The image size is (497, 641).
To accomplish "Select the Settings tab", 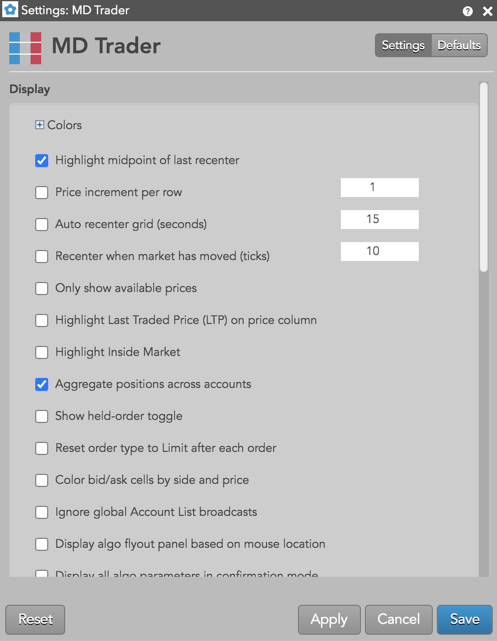I will tap(403, 45).
